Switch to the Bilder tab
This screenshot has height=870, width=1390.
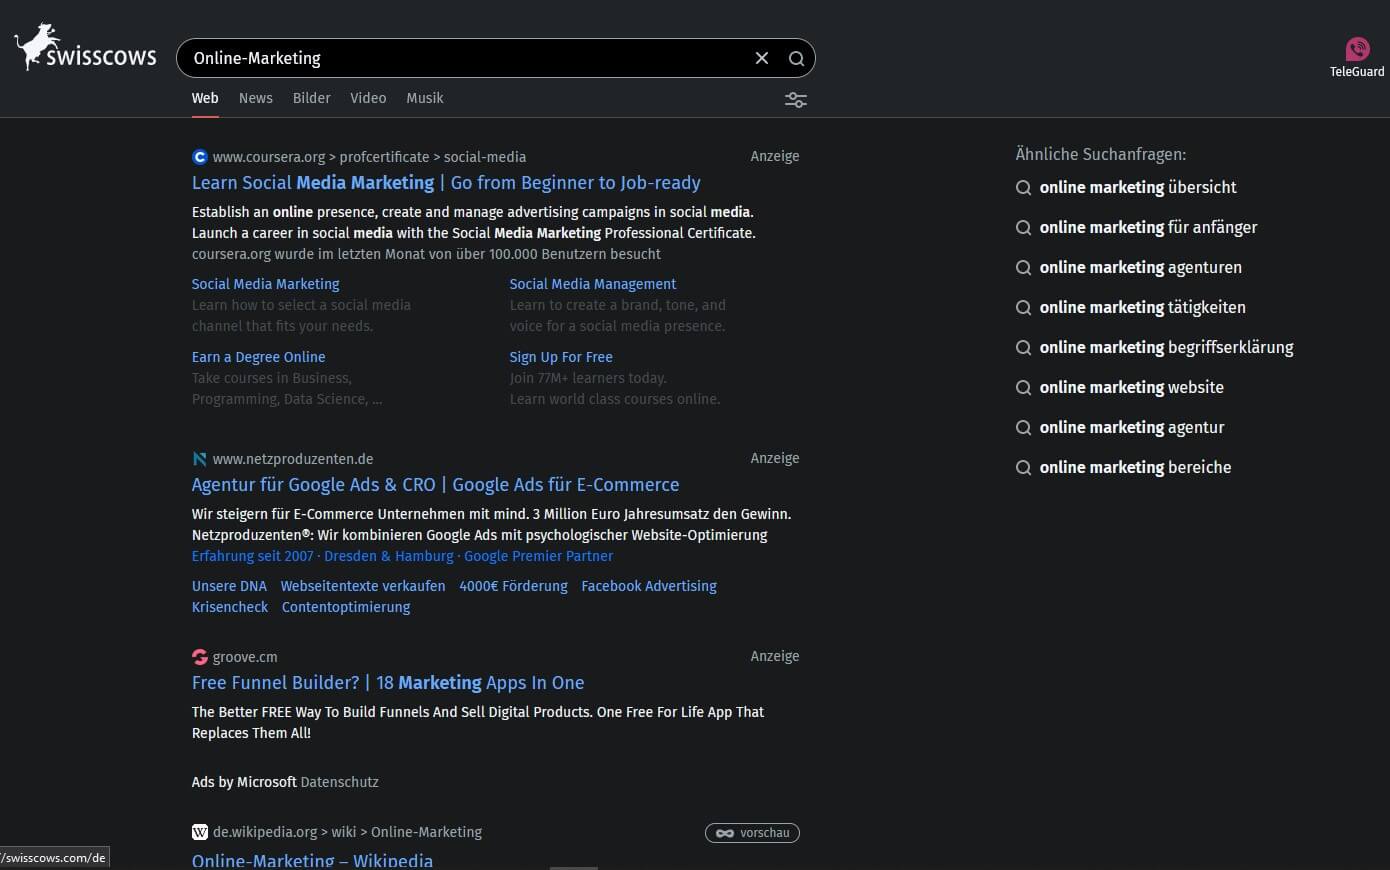pyautogui.click(x=312, y=98)
